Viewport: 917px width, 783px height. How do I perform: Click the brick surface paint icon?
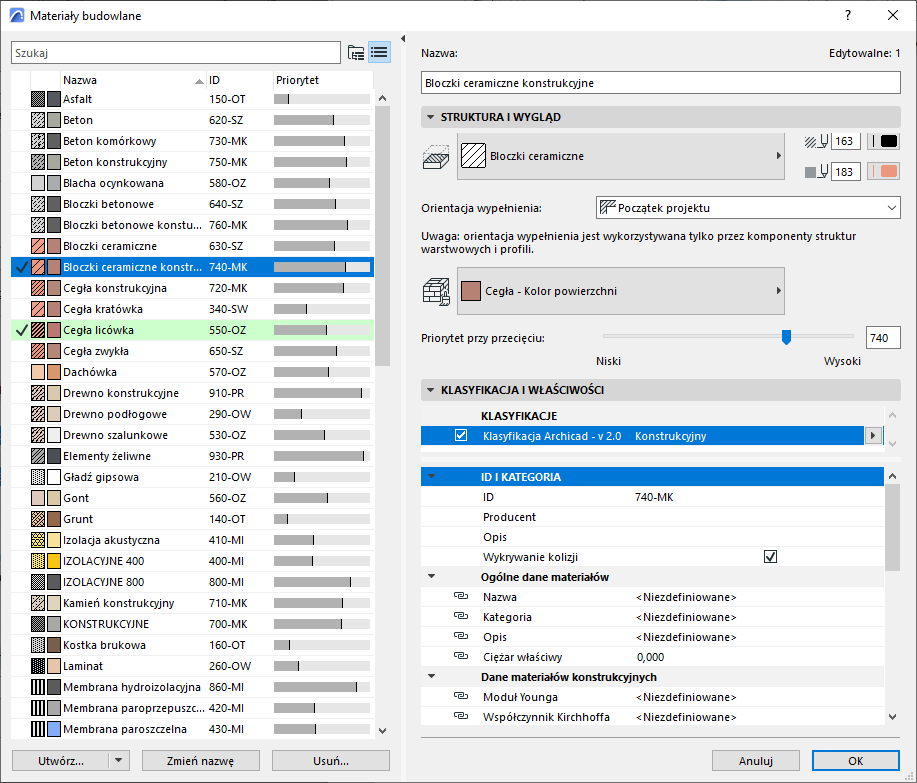tap(436, 291)
